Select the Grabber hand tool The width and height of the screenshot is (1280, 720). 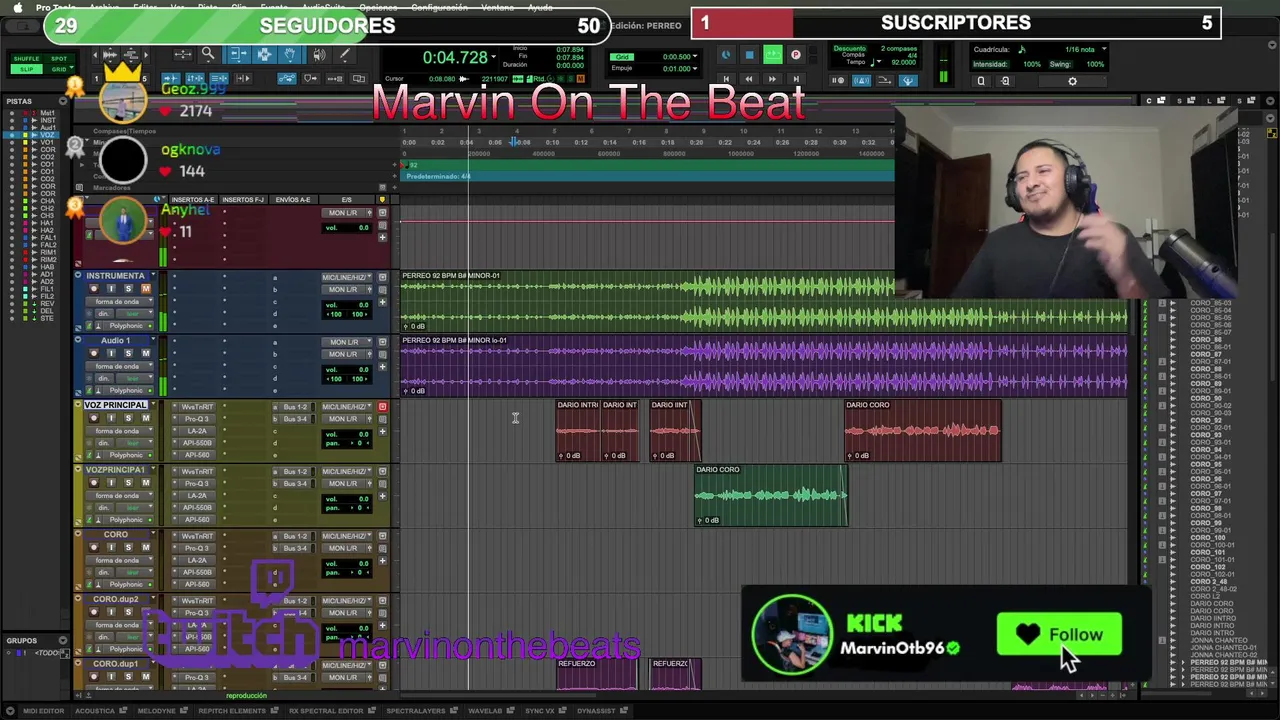[290, 55]
